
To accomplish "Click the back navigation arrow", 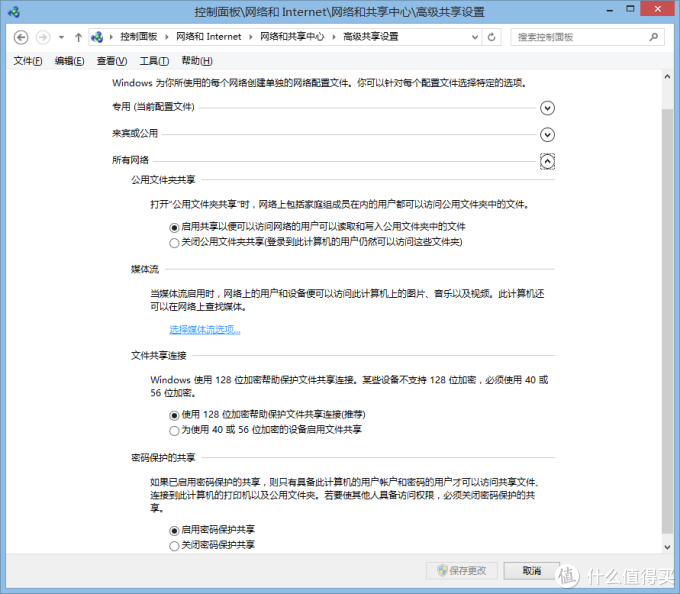I will click(x=21, y=37).
